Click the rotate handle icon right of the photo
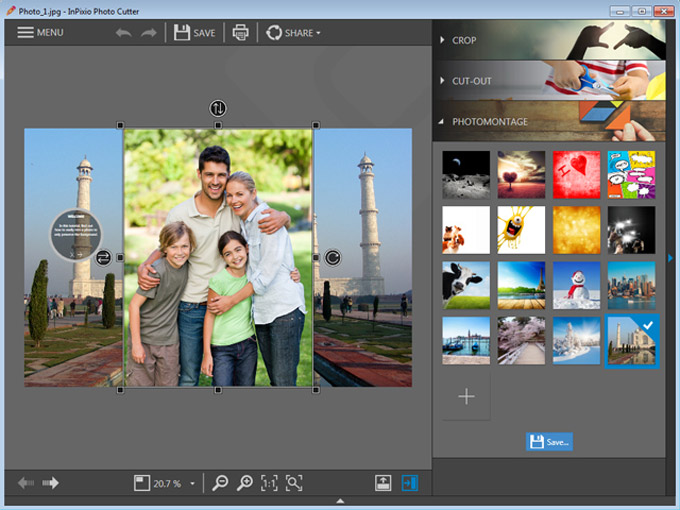Viewport: 680px width, 510px height. point(333,258)
